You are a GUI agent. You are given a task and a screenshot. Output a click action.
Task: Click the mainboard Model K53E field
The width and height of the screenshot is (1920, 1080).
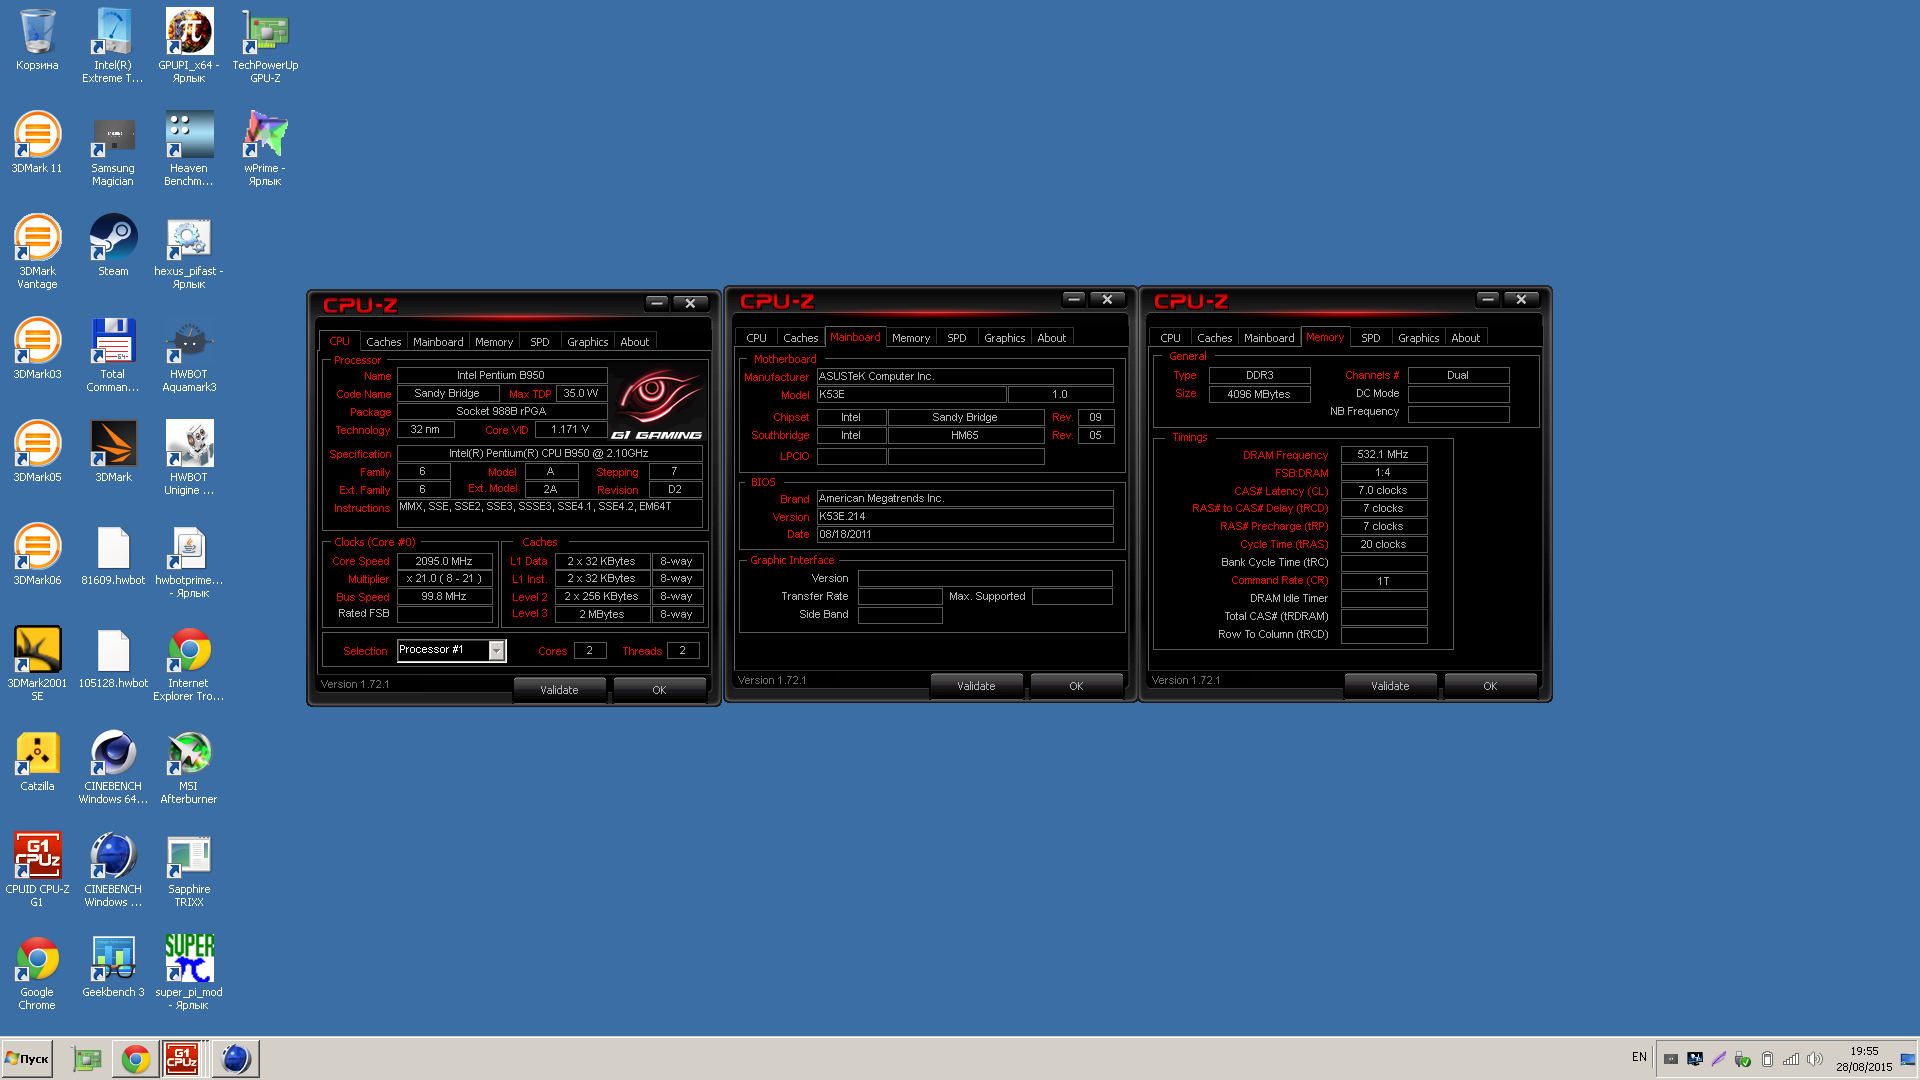coord(911,394)
